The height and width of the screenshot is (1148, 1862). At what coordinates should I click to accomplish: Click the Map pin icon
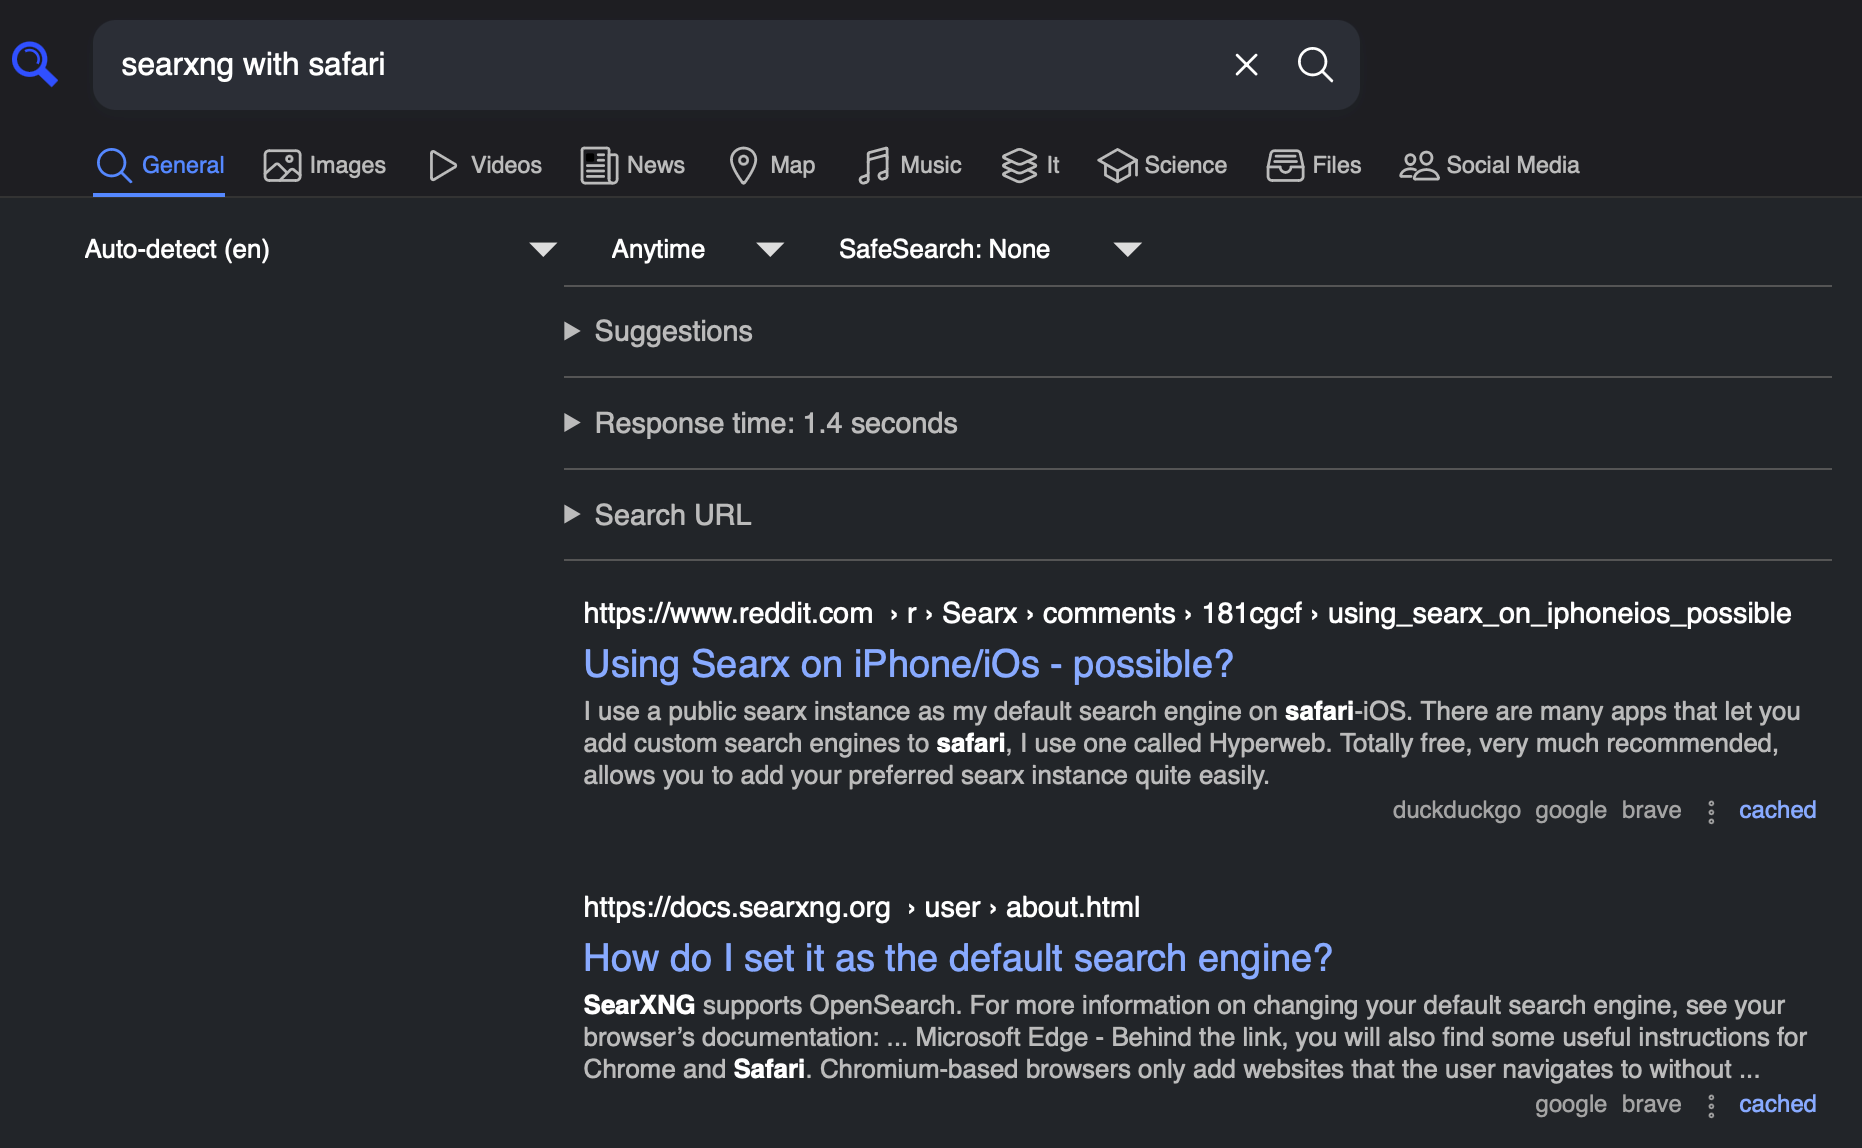[x=743, y=165]
